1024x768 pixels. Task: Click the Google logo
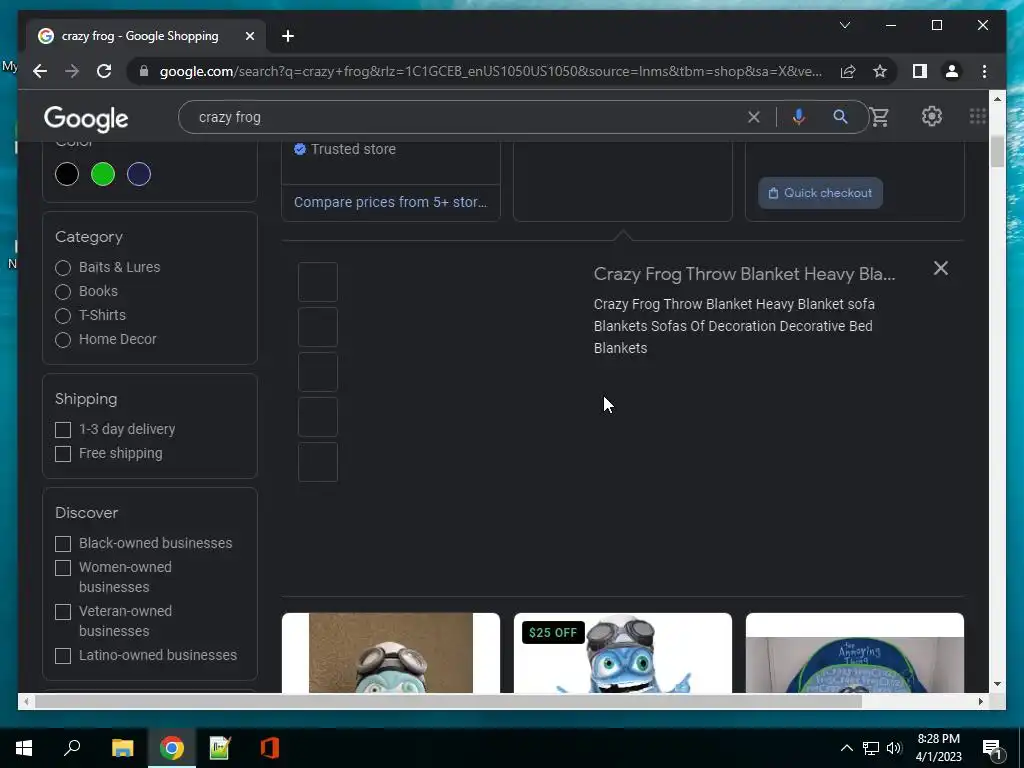tap(86, 119)
